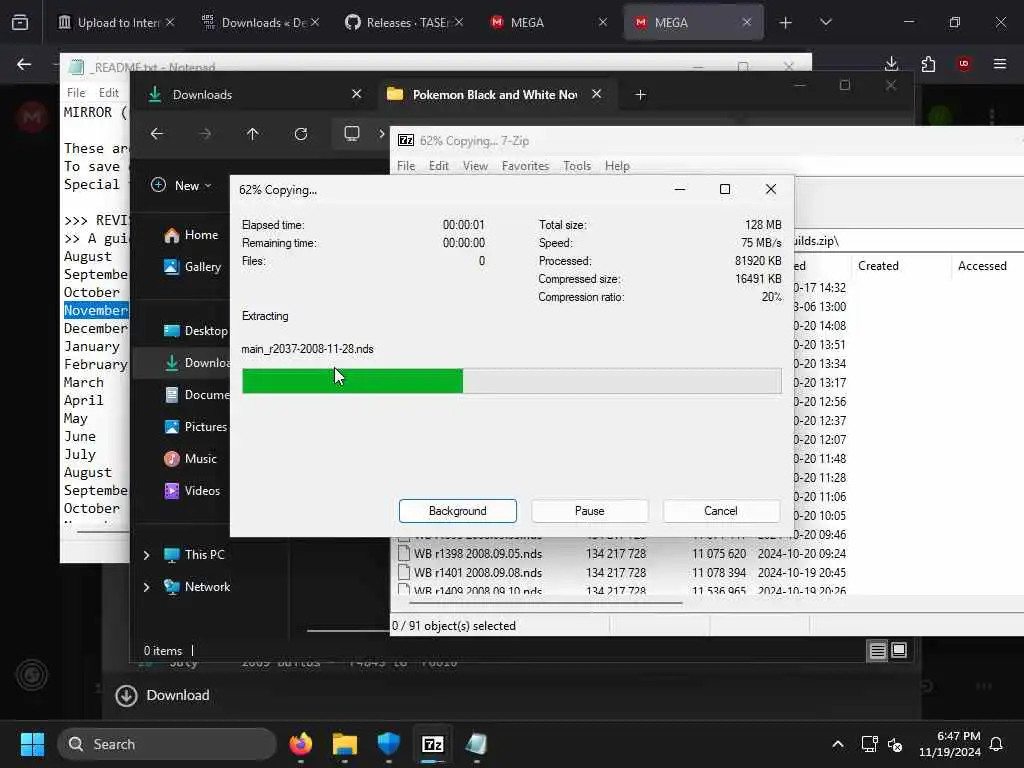Switch Explorer to details view icon

877,650
